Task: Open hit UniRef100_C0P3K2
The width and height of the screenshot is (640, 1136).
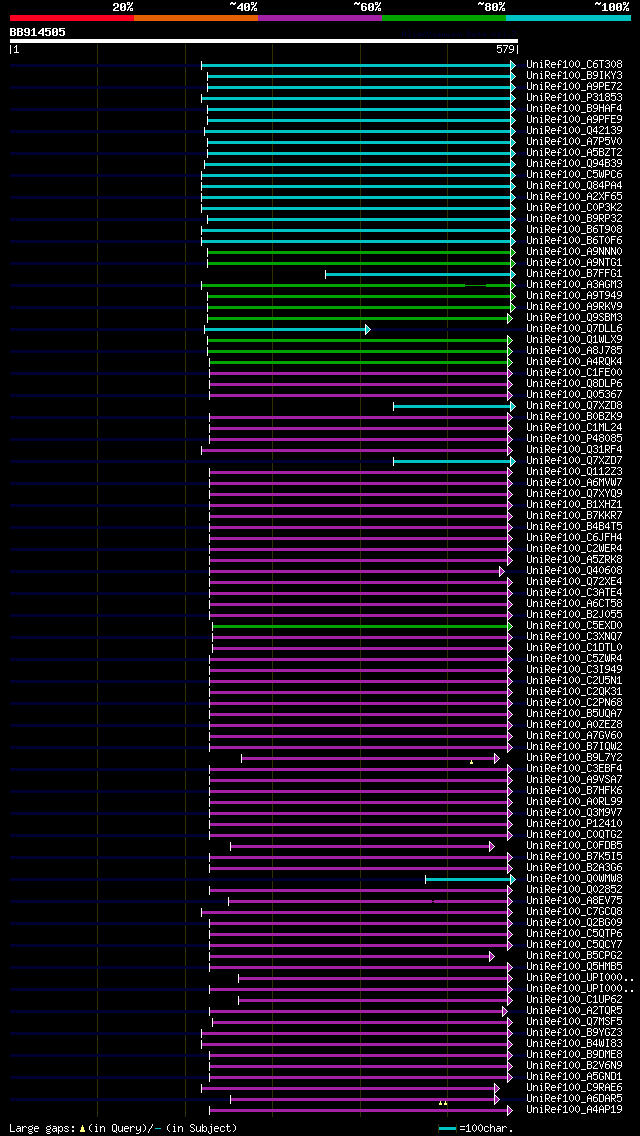Action: click(x=574, y=208)
